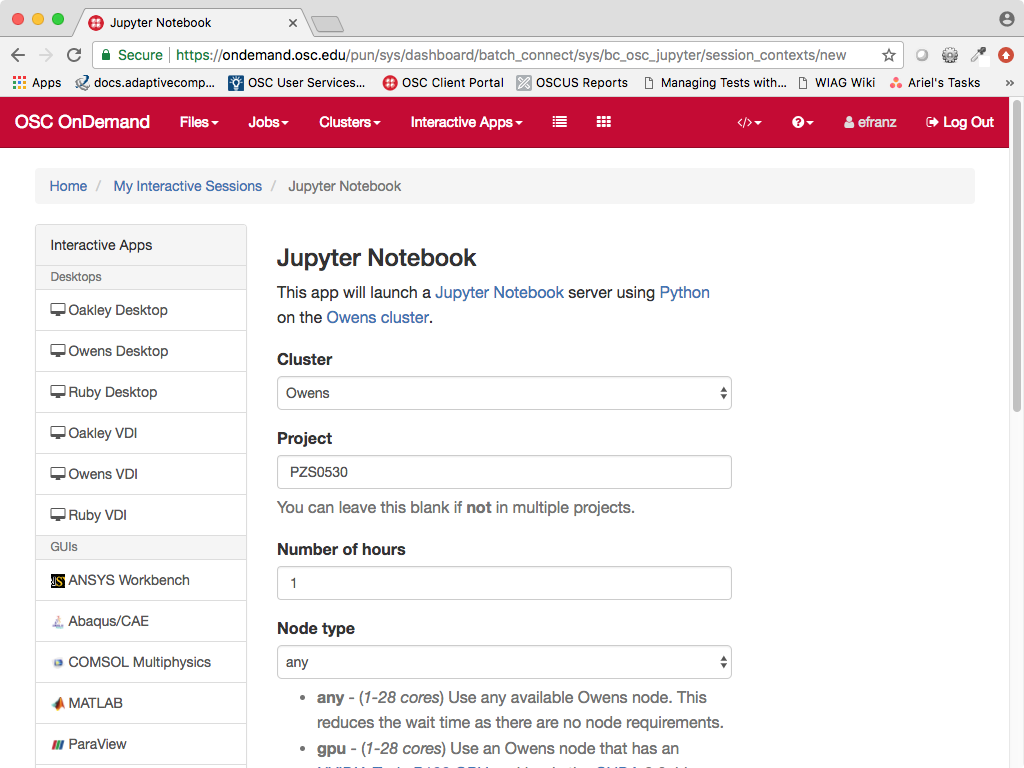
Task: Select Ruby VDI in the sidebar
Action: click(x=141, y=515)
